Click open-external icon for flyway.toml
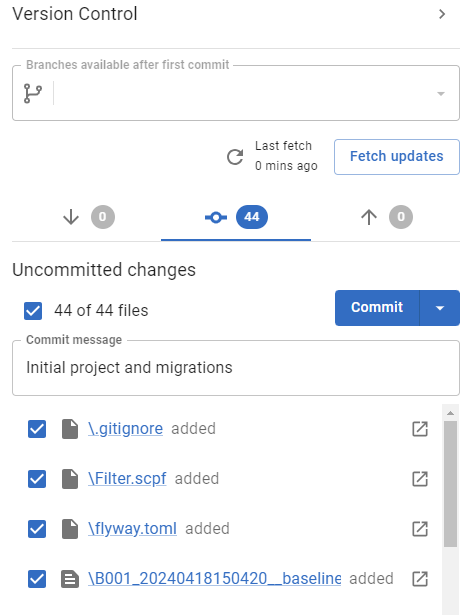 (x=420, y=529)
